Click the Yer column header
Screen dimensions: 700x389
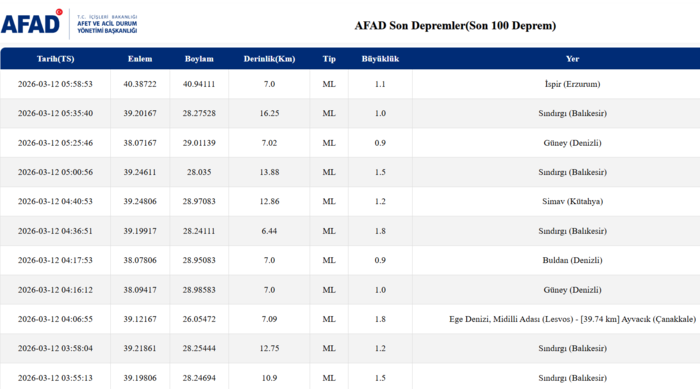pyautogui.click(x=572, y=59)
